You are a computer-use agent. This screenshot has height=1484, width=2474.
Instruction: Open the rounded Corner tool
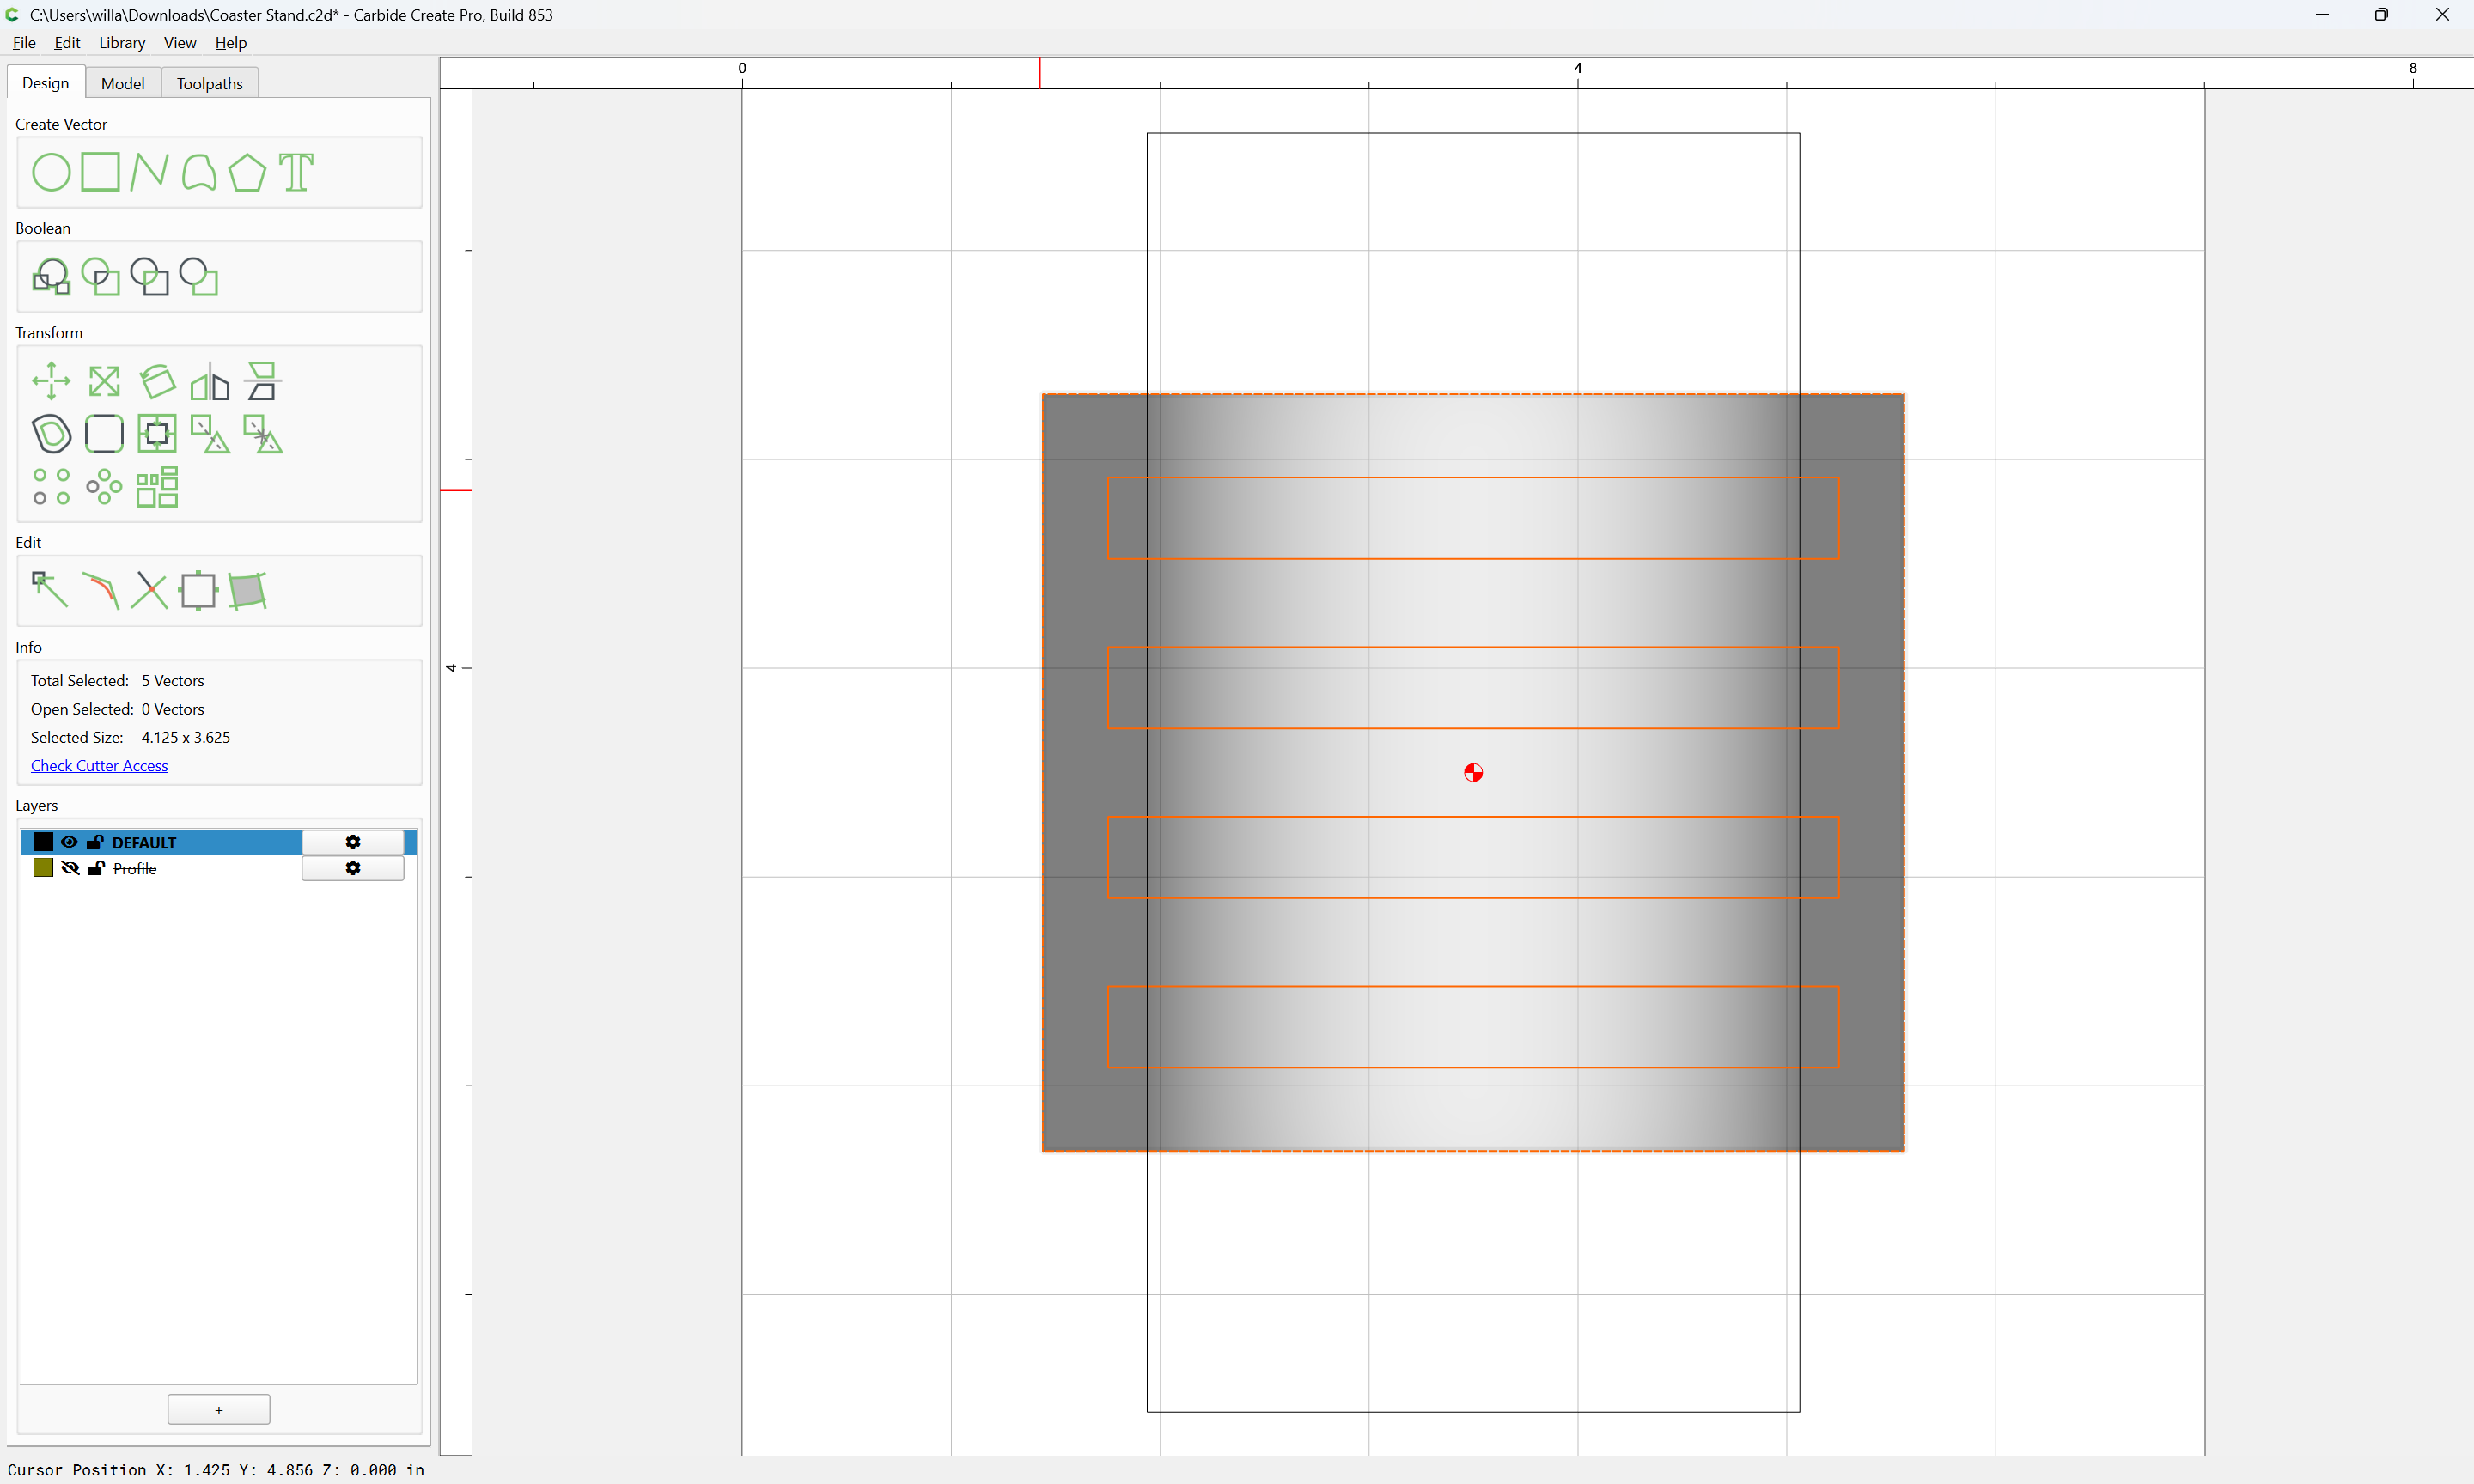[104, 434]
